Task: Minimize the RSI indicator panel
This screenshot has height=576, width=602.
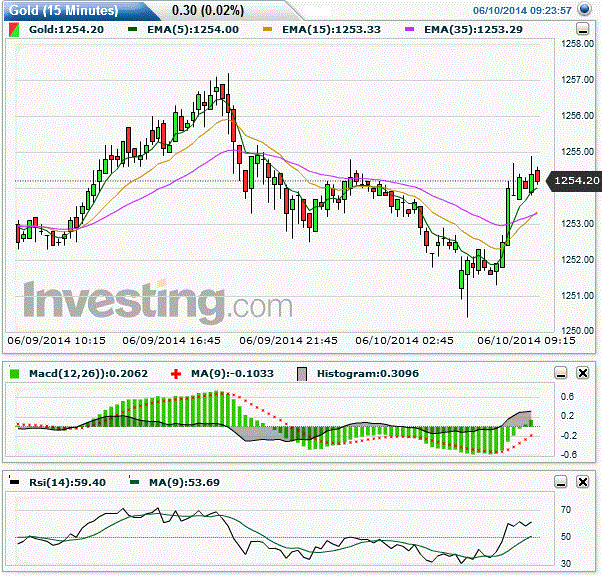Action: coord(561,482)
